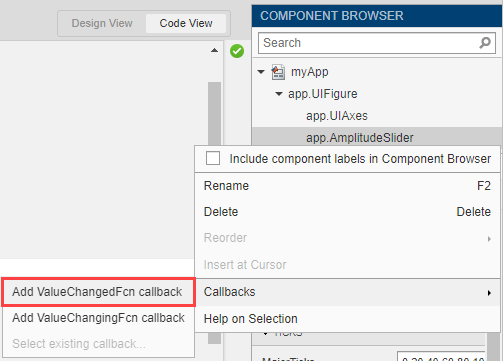Image resolution: width=503 pixels, height=361 pixels.
Task: Click the magnifier icon in Search box
Action: [485, 43]
